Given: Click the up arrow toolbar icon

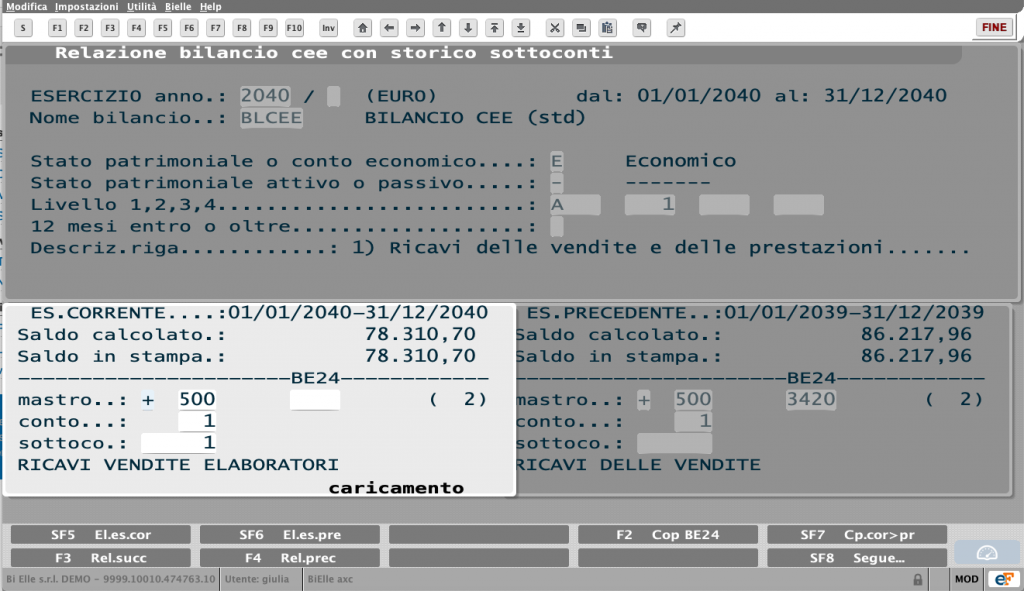Looking at the screenshot, I should 442,28.
